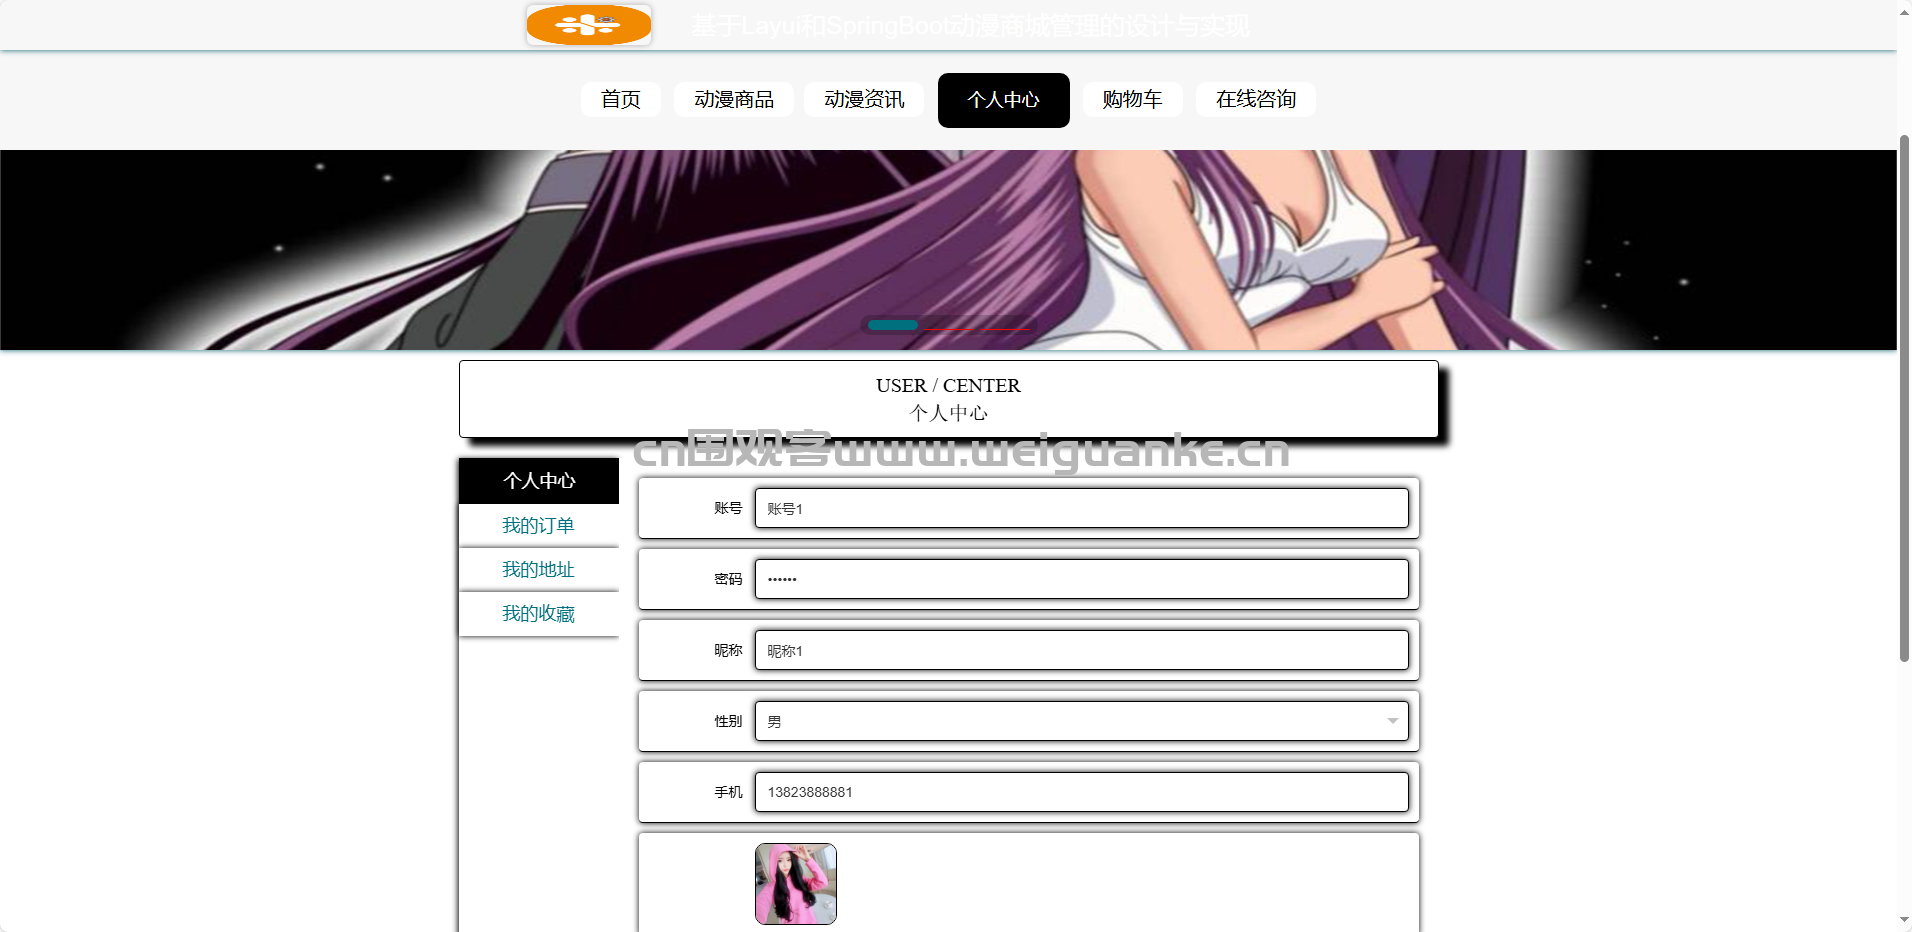1912x932 pixels.
Task: Click the anime banner image
Action: pyautogui.click(x=948, y=250)
